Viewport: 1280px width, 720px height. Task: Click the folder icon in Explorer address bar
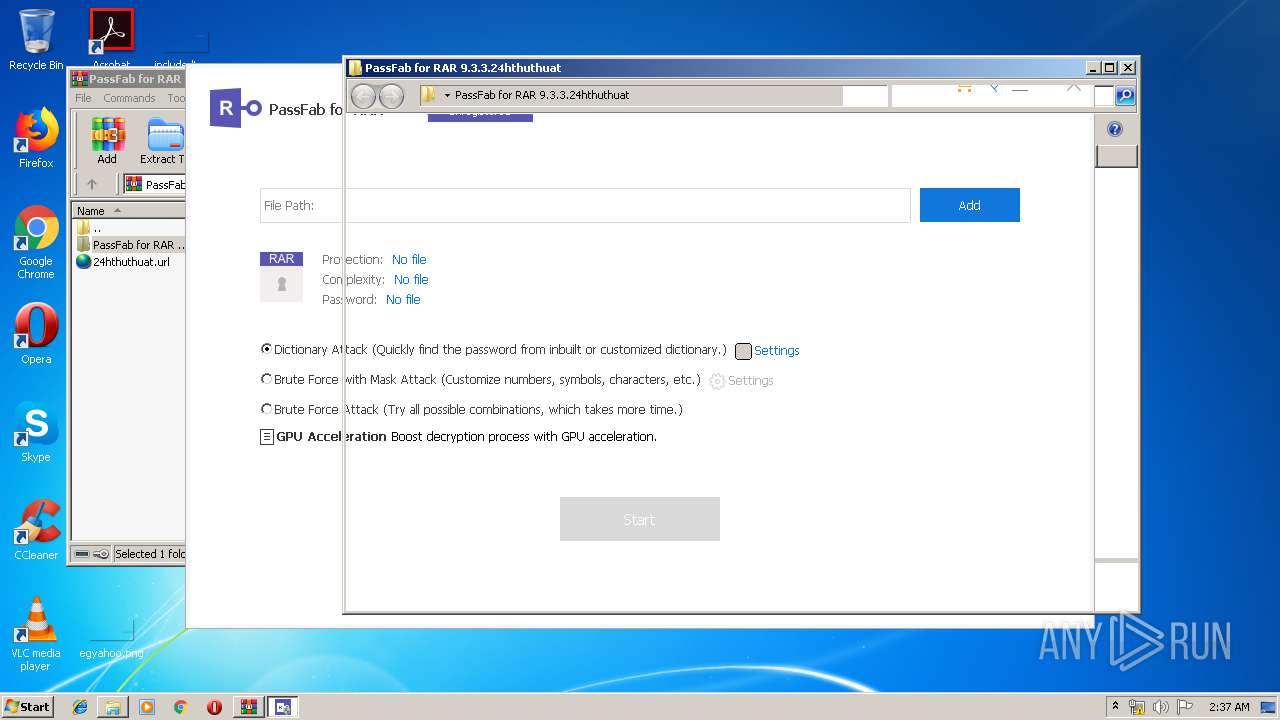(x=428, y=95)
